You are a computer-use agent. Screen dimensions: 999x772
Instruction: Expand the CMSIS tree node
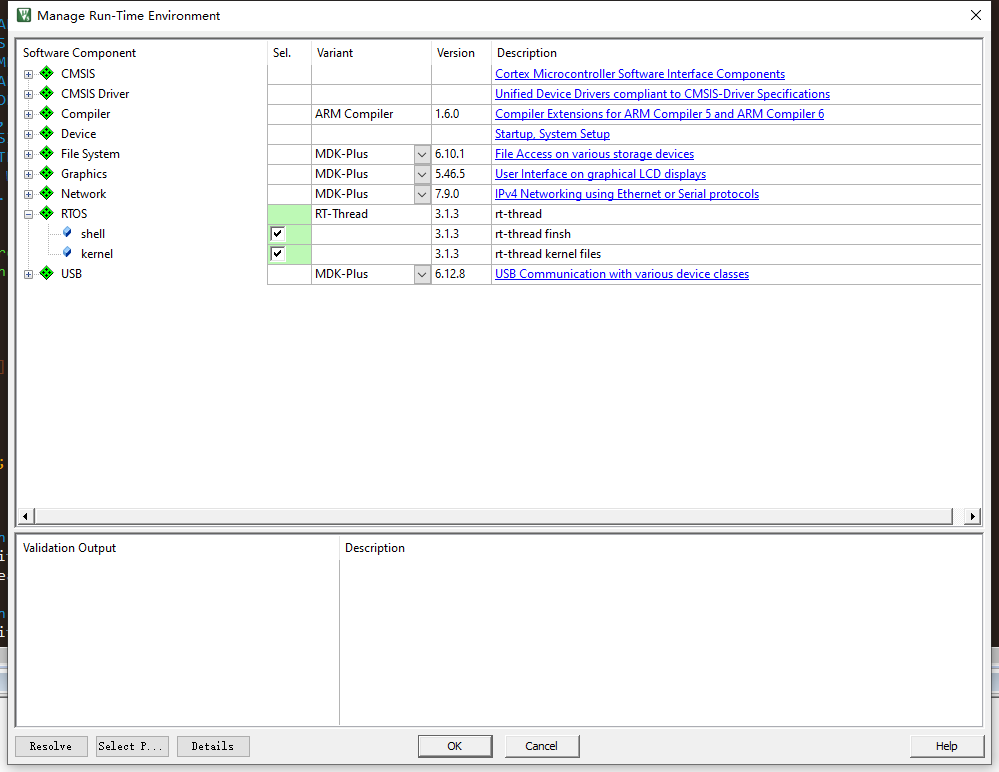pos(28,73)
